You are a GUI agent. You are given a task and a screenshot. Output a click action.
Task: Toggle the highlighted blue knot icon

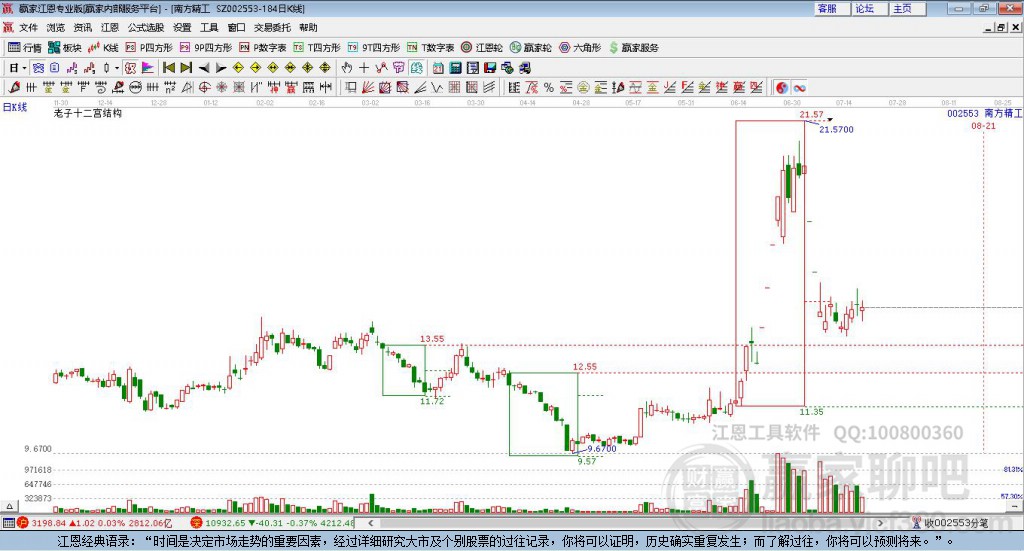pos(38,68)
